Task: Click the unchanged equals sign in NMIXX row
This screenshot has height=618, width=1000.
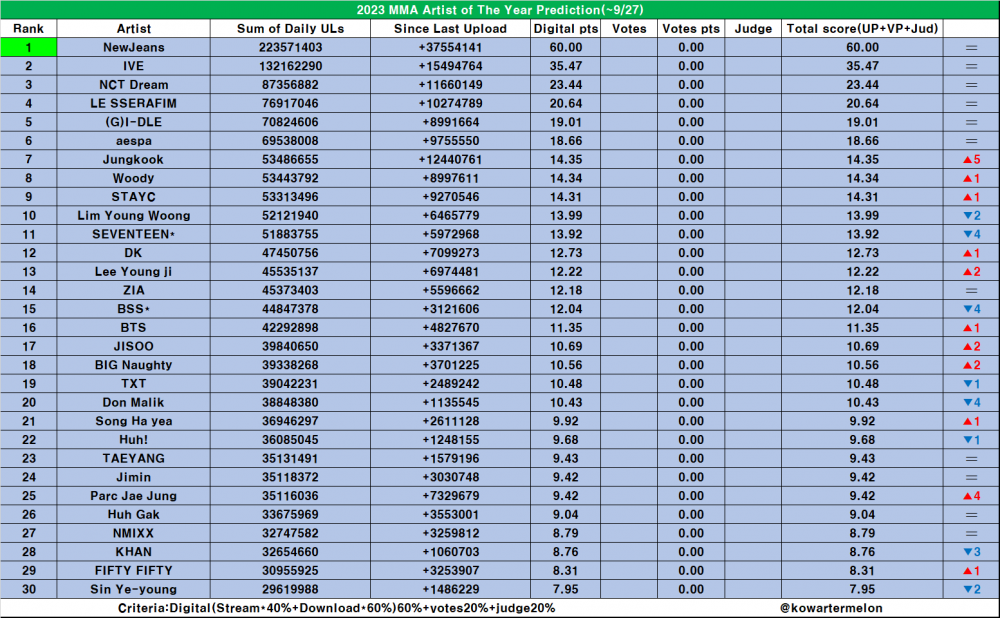Action: (971, 533)
